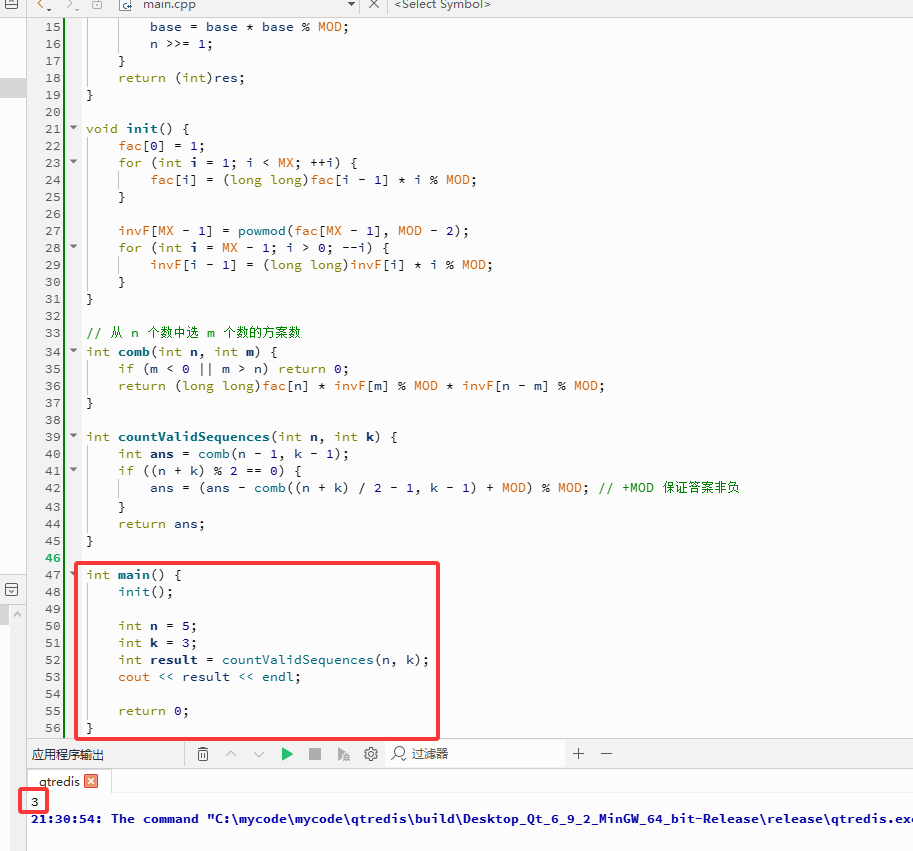
Task: Stop the running application
Action: pyautogui.click(x=315, y=754)
